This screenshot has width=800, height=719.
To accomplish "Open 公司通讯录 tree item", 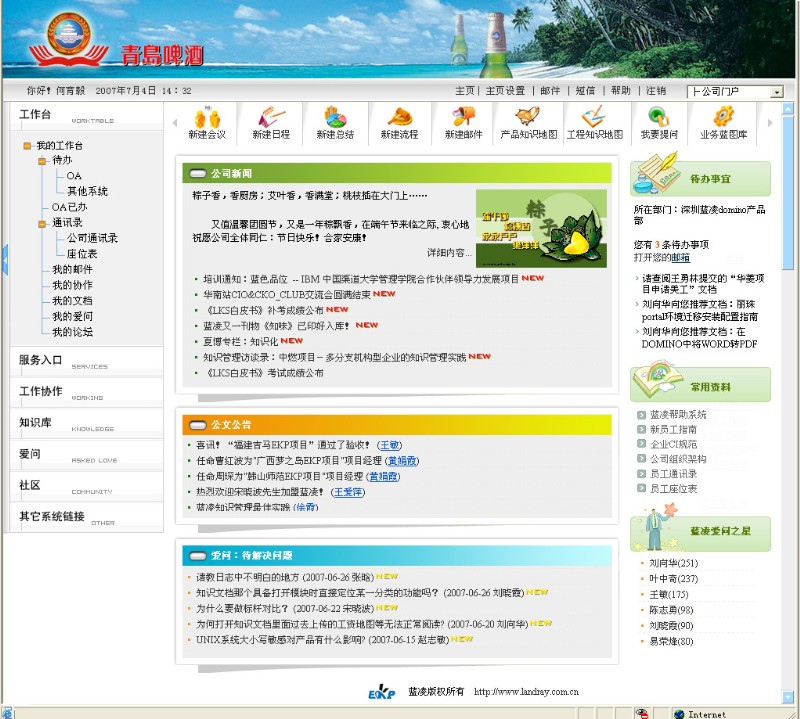I will [x=92, y=238].
